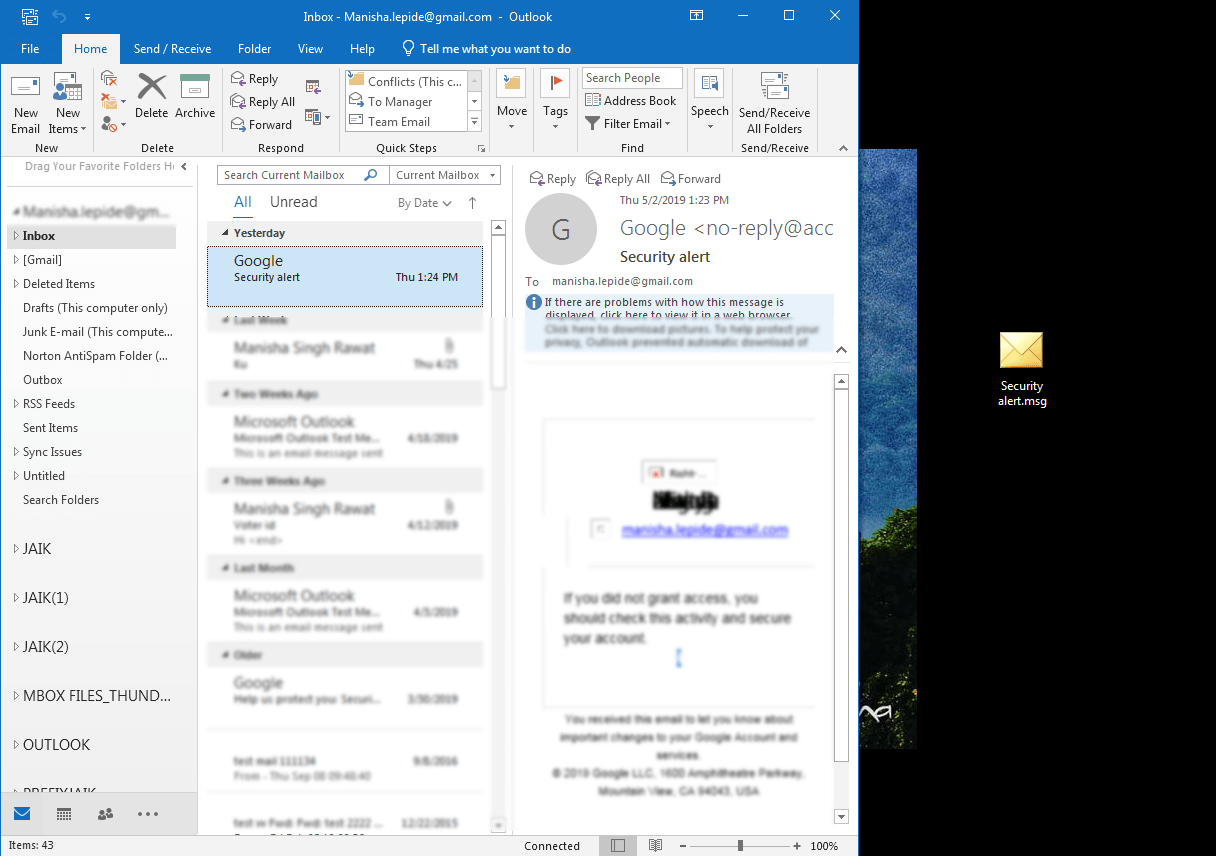Click Forward in the ribbon

pos(261,125)
